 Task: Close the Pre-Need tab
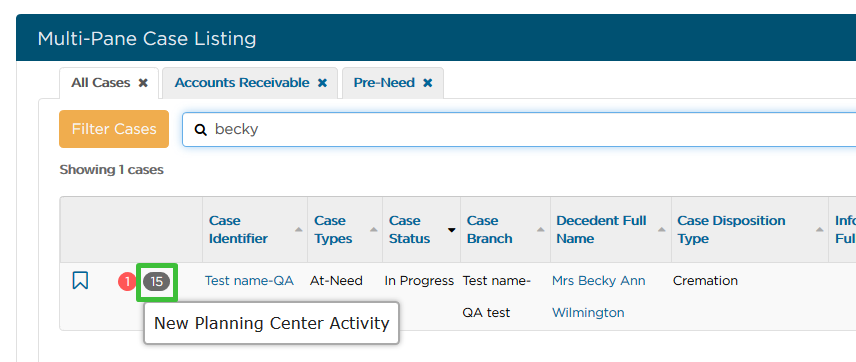point(428,83)
